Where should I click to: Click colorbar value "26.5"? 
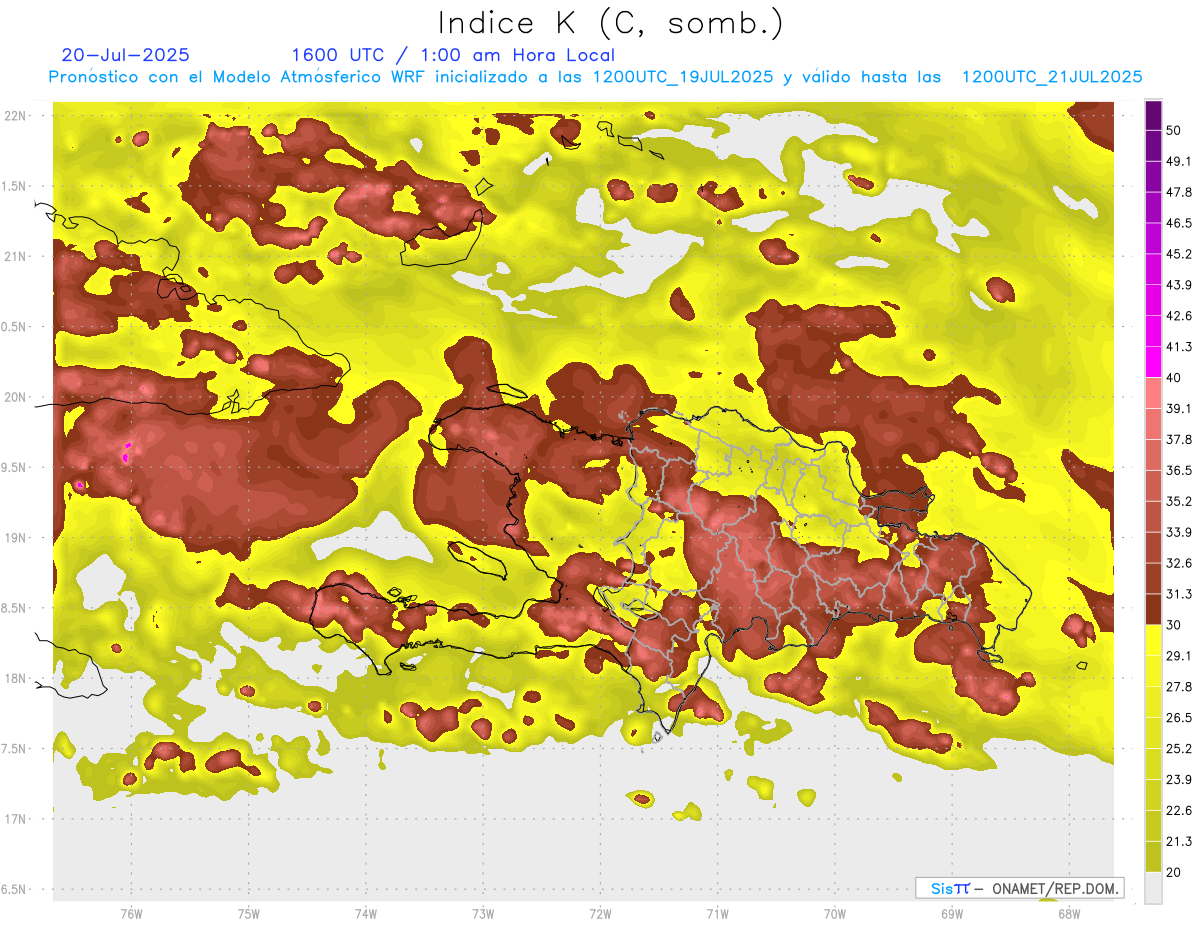tap(1179, 718)
